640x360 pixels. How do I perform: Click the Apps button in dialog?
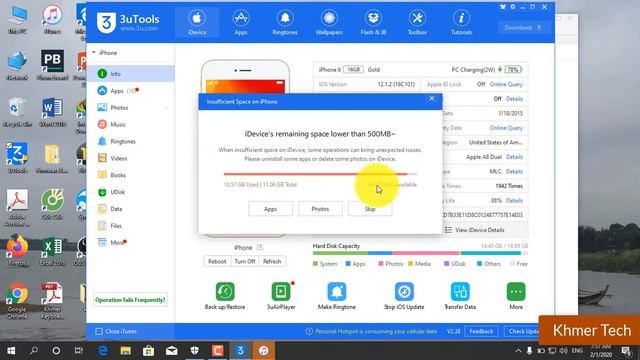[270, 209]
